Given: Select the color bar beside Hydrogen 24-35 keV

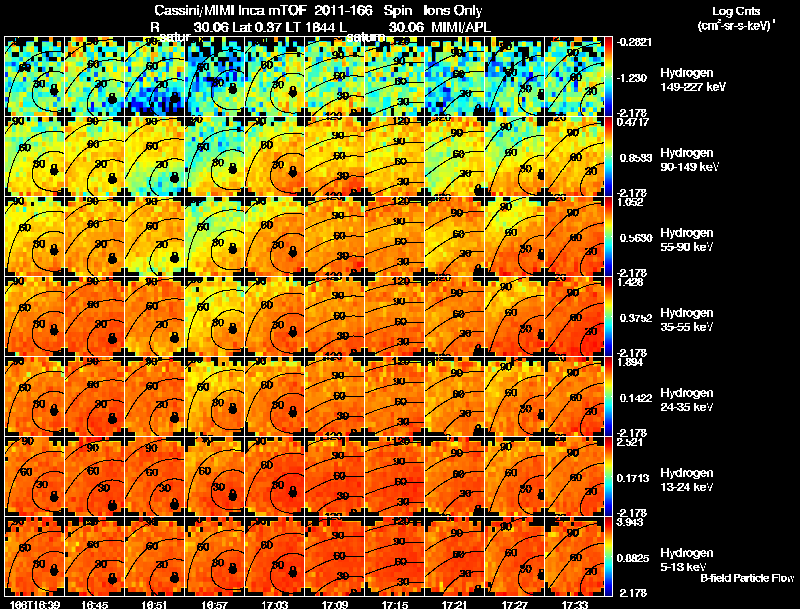Looking at the screenshot, I should click(x=608, y=397).
